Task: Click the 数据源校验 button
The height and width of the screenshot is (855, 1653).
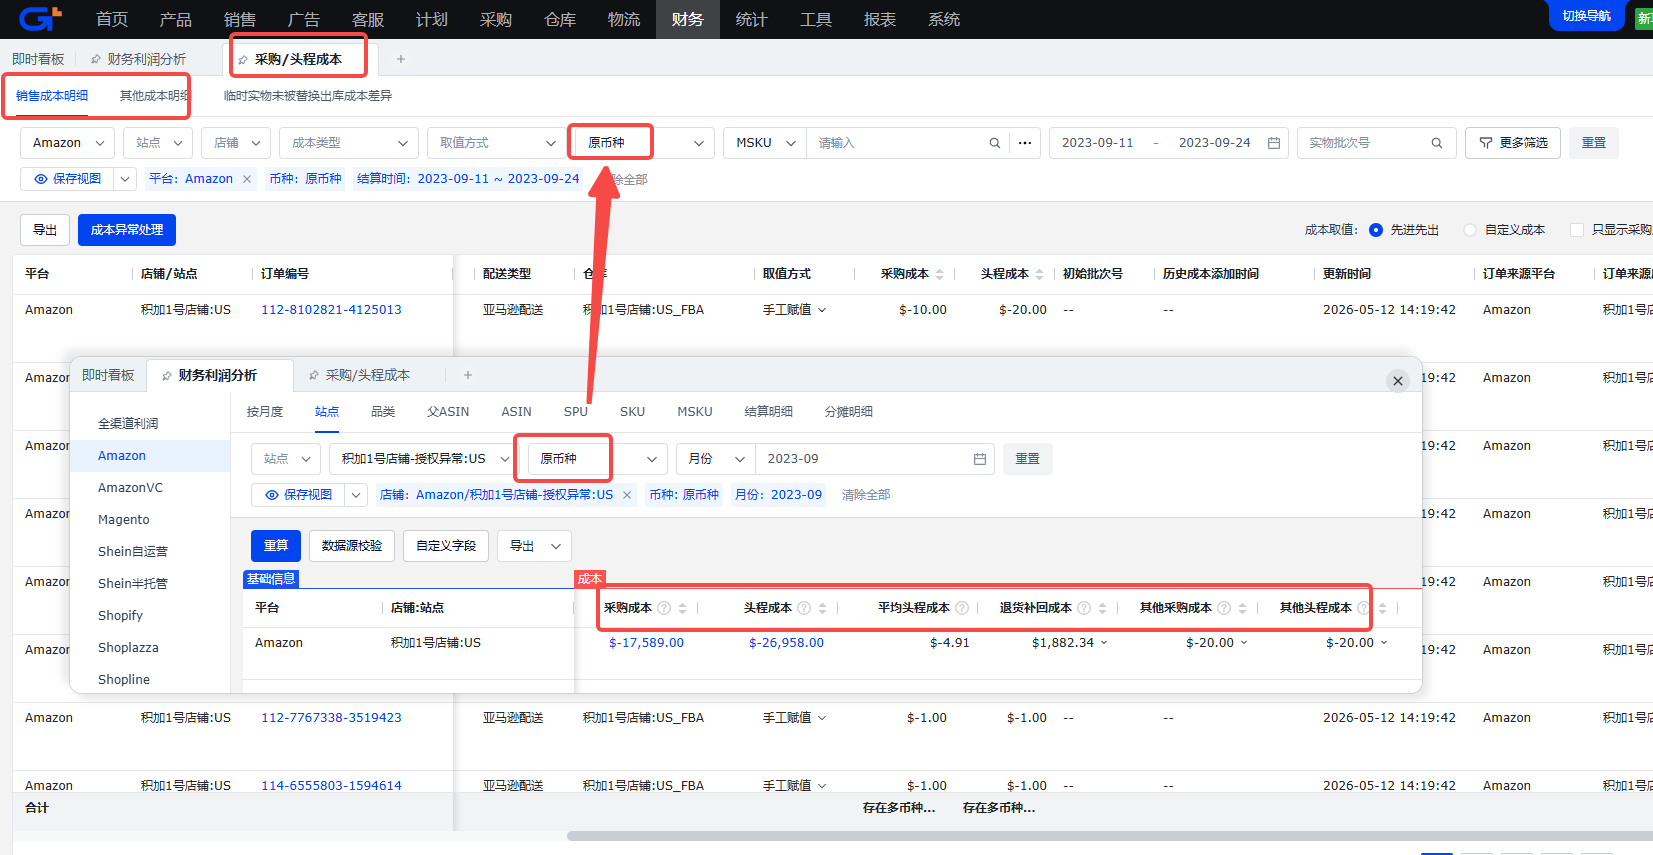Action: [x=352, y=546]
